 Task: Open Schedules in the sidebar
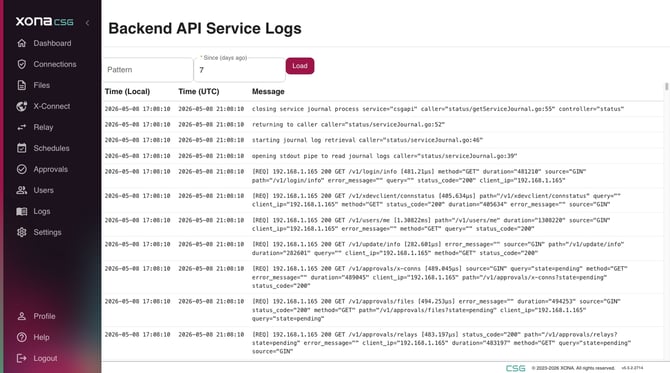point(52,148)
